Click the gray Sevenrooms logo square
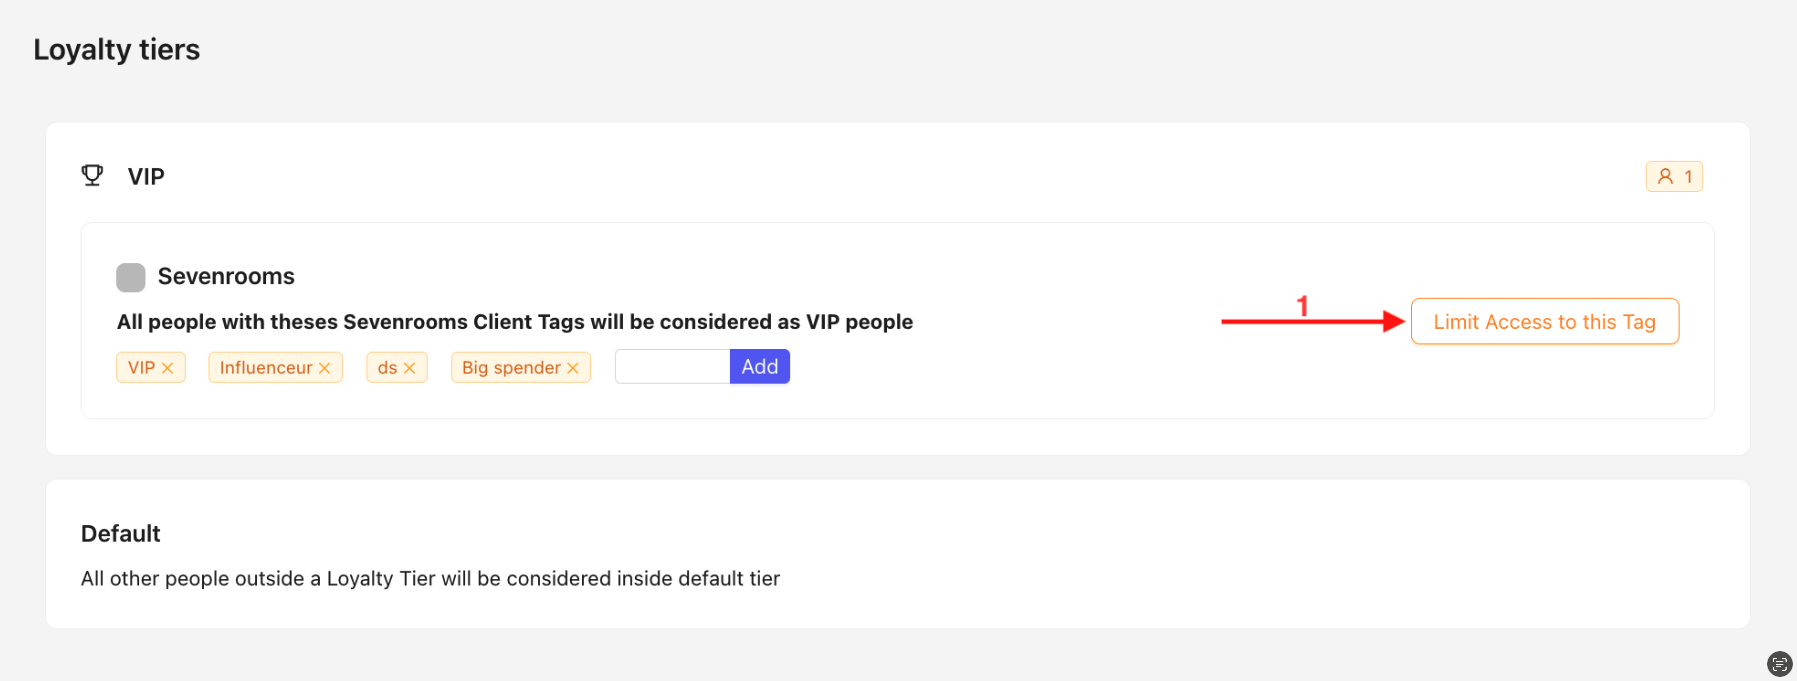This screenshot has width=1797, height=681. [x=131, y=277]
